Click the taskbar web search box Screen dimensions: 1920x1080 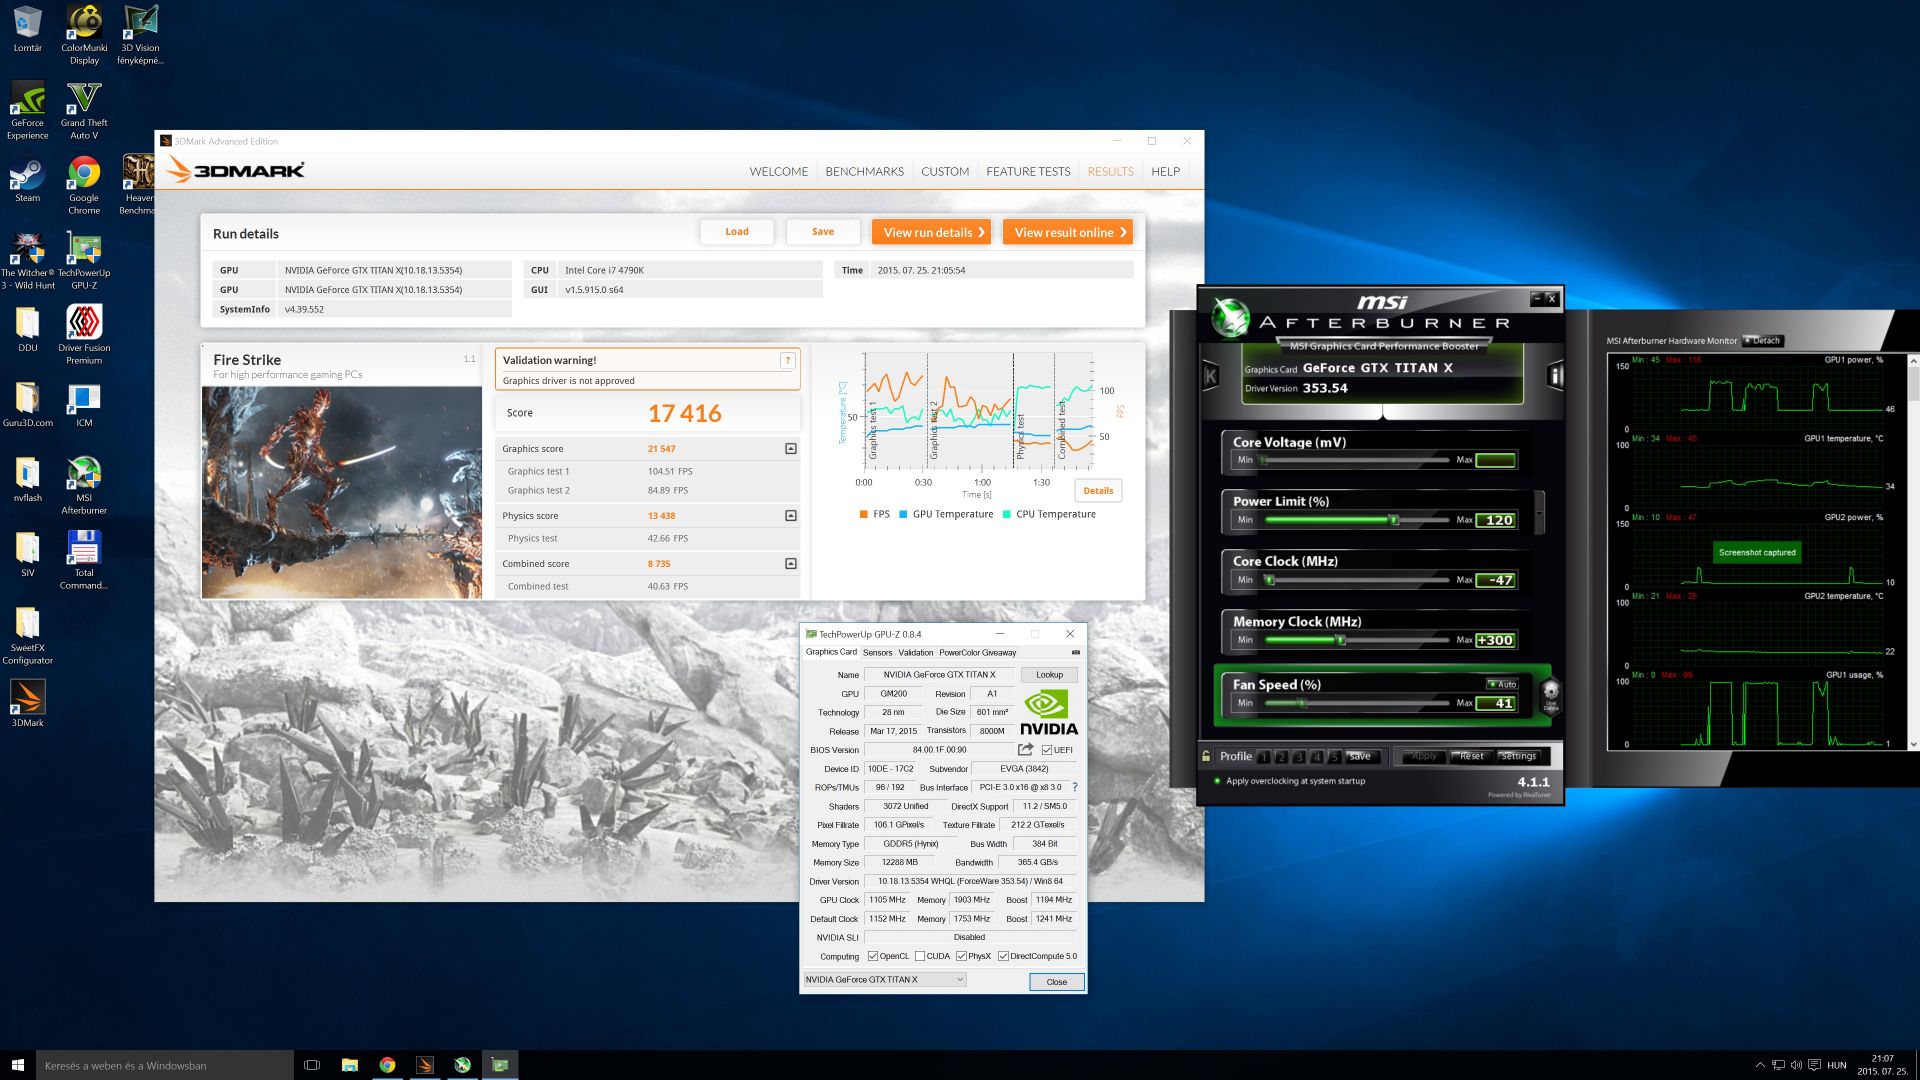coord(165,1065)
